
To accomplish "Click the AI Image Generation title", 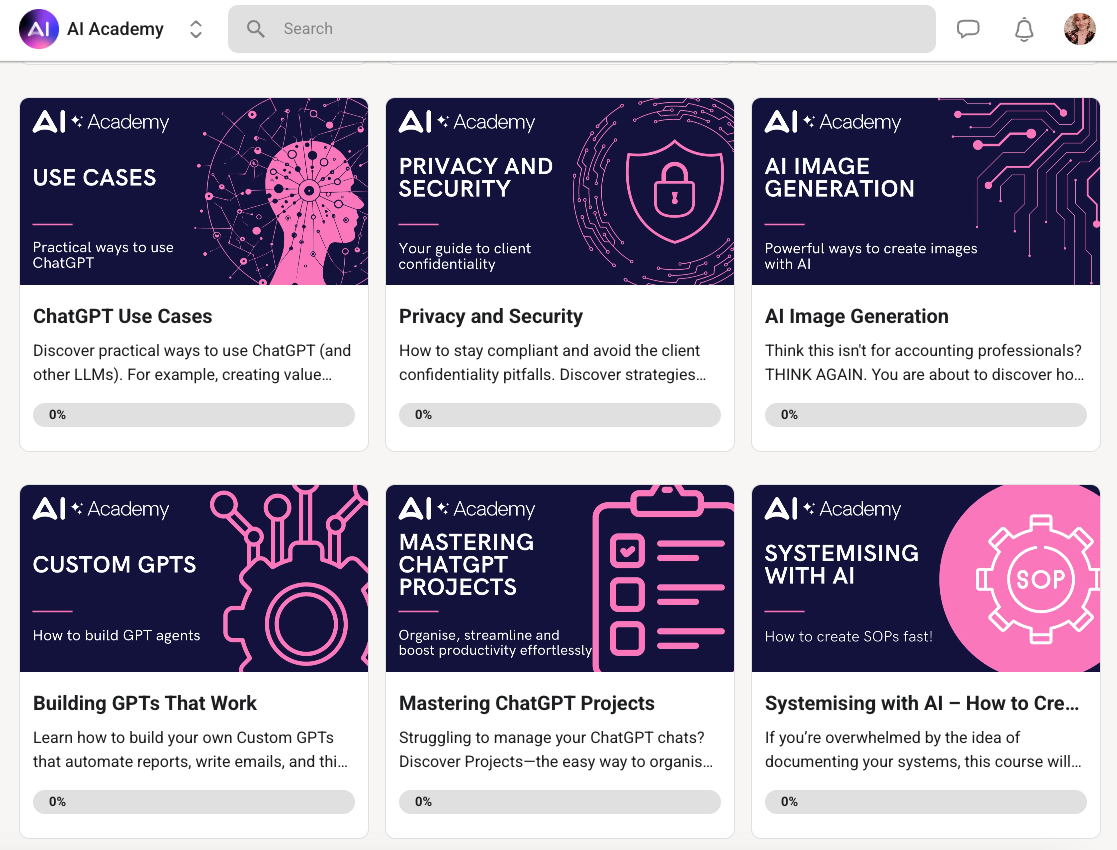I will (x=856, y=316).
